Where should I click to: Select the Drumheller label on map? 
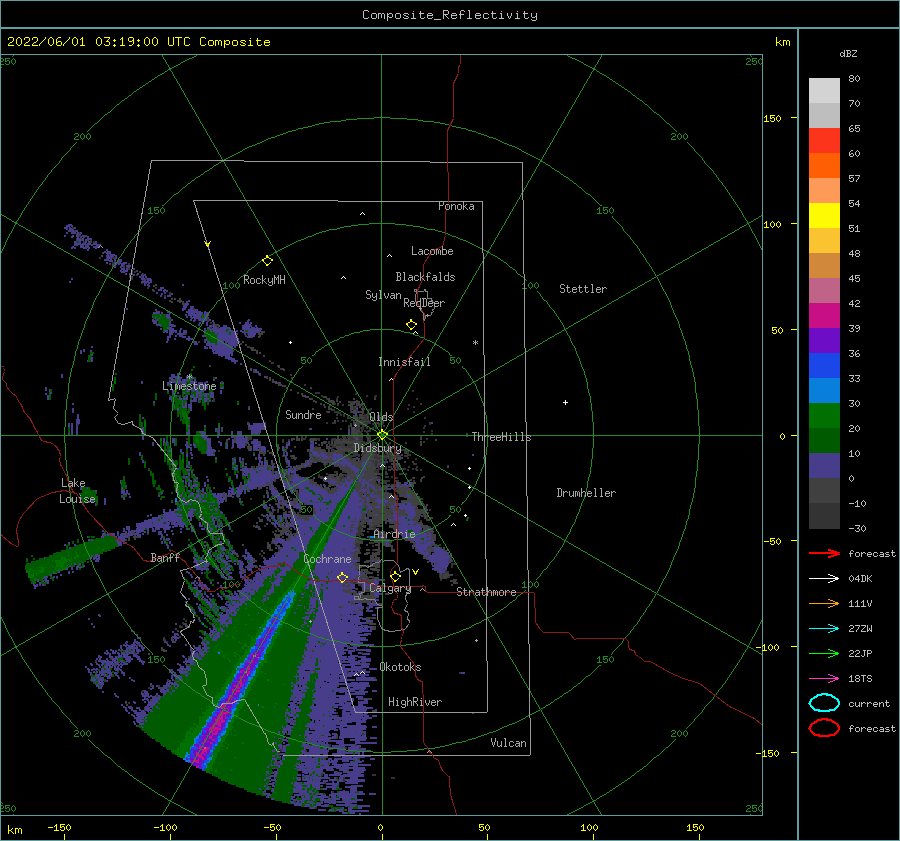coord(586,493)
